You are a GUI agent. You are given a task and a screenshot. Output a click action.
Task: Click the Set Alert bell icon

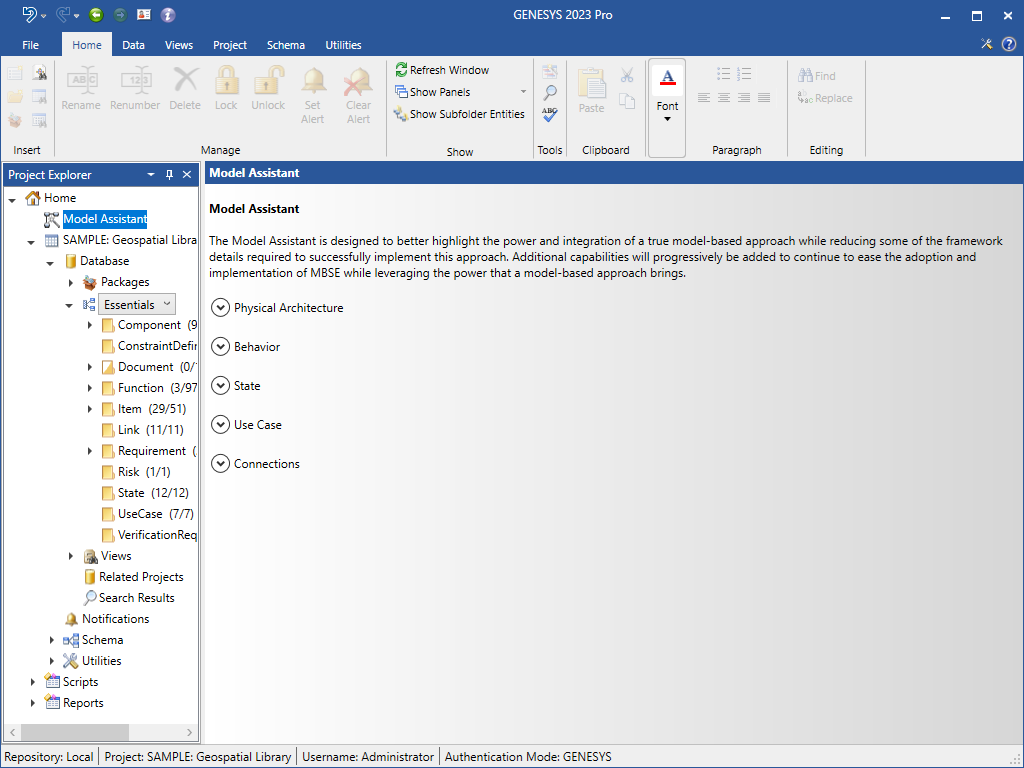(x=313, y=82)
